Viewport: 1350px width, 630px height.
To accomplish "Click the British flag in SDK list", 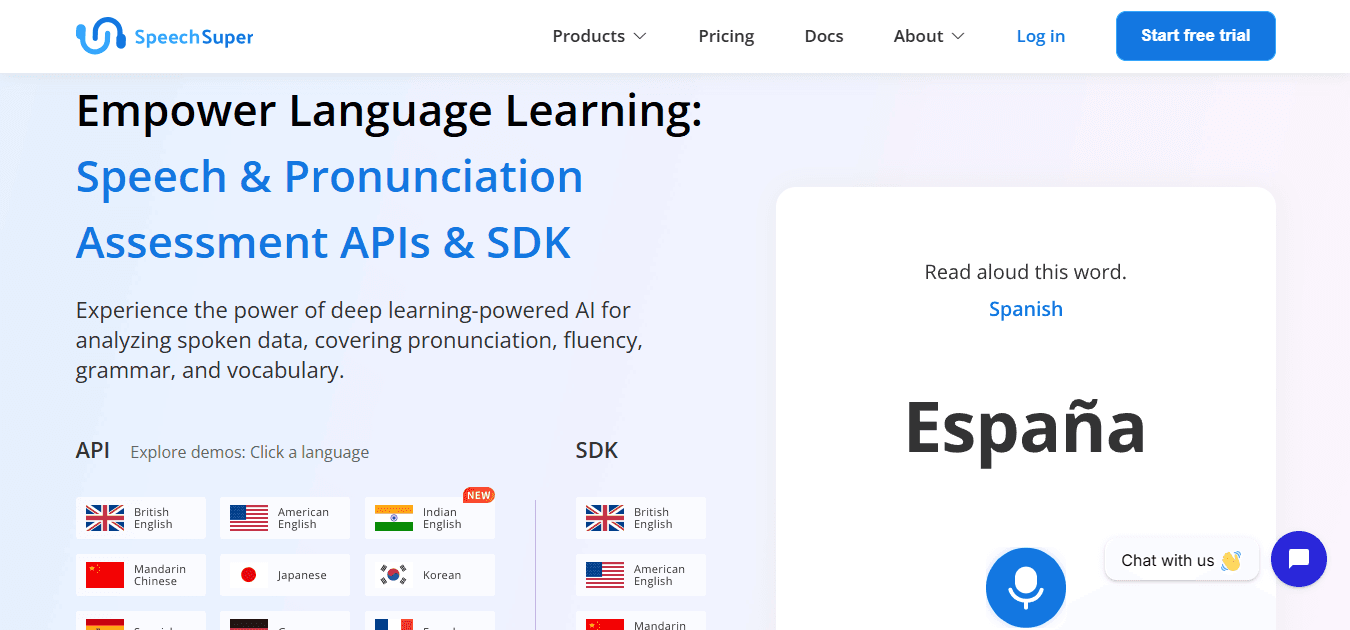I will [605, 518].
